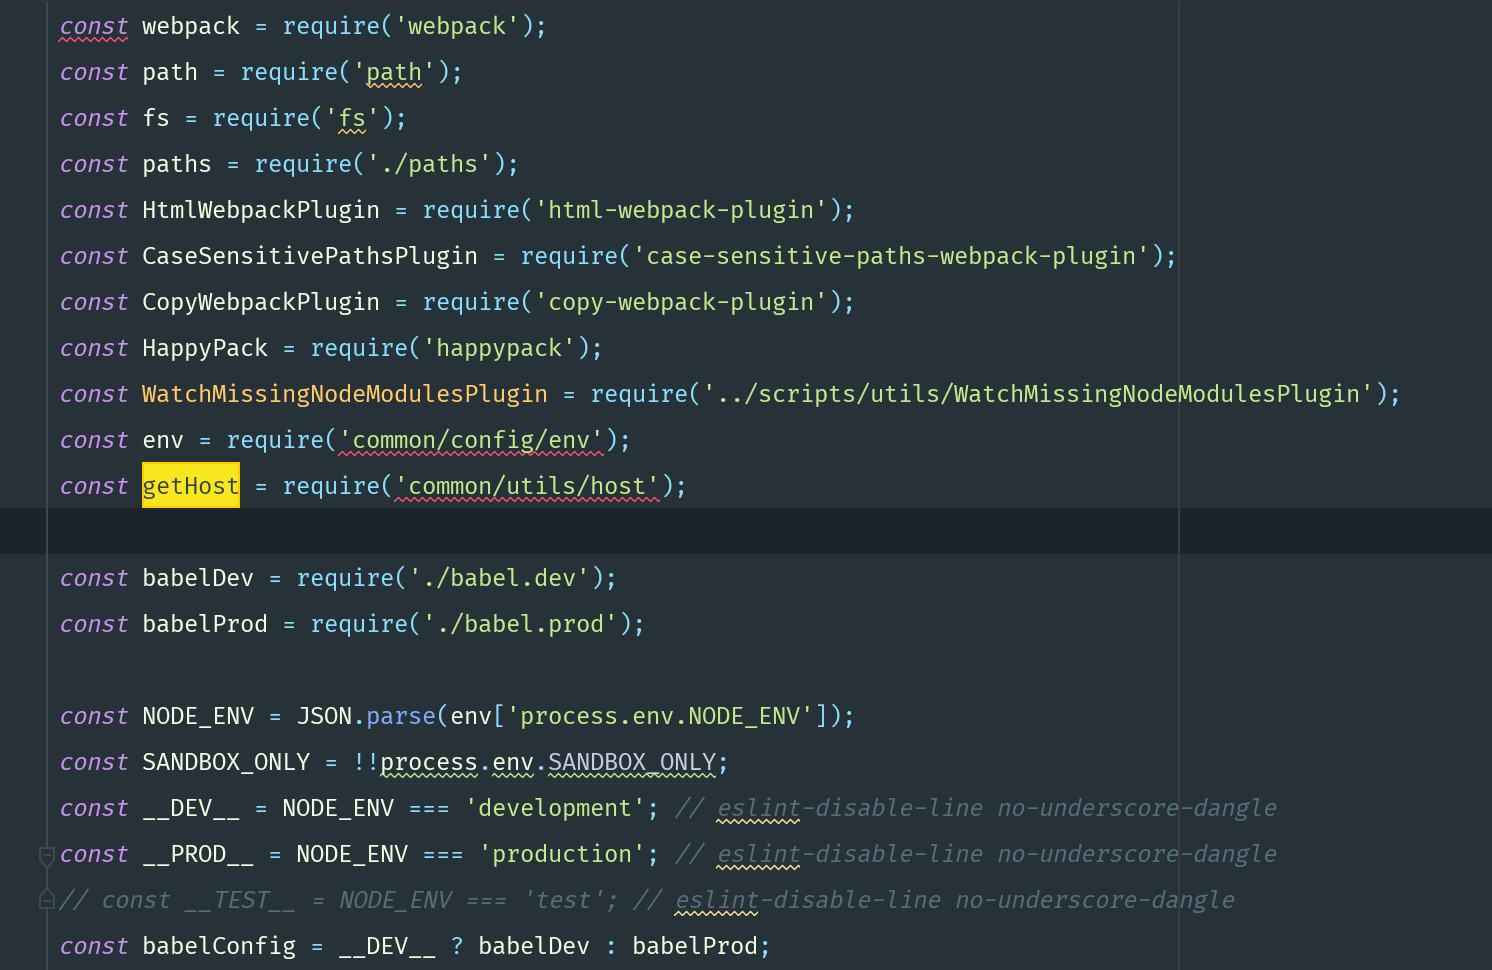Collapse the fold marker beside the __PROD__ line

(x=46, y=856)
